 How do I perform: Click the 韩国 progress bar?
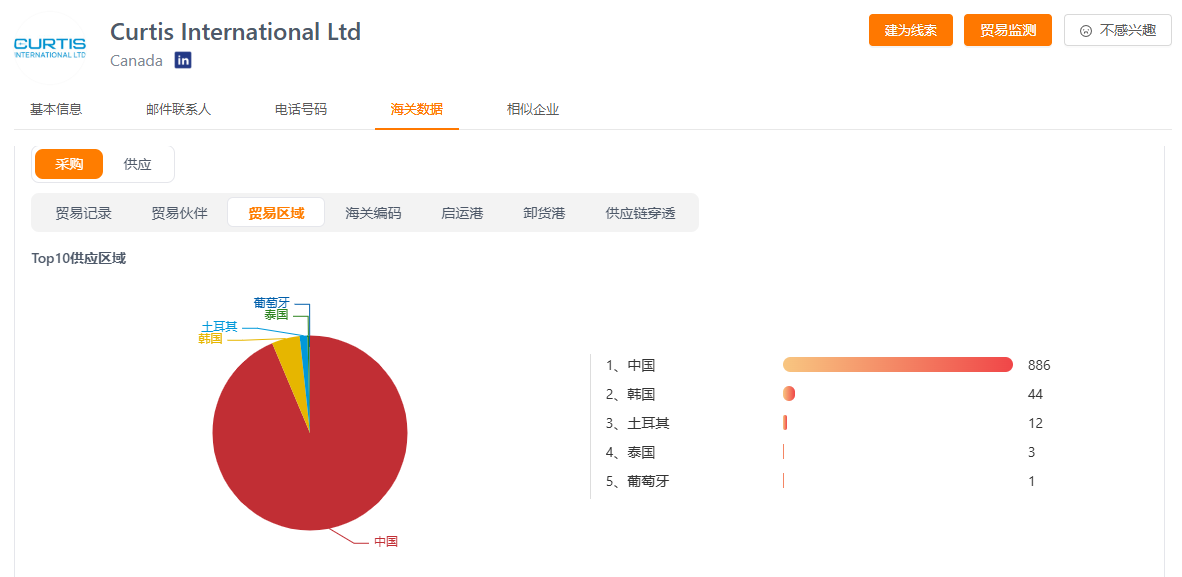789,394
